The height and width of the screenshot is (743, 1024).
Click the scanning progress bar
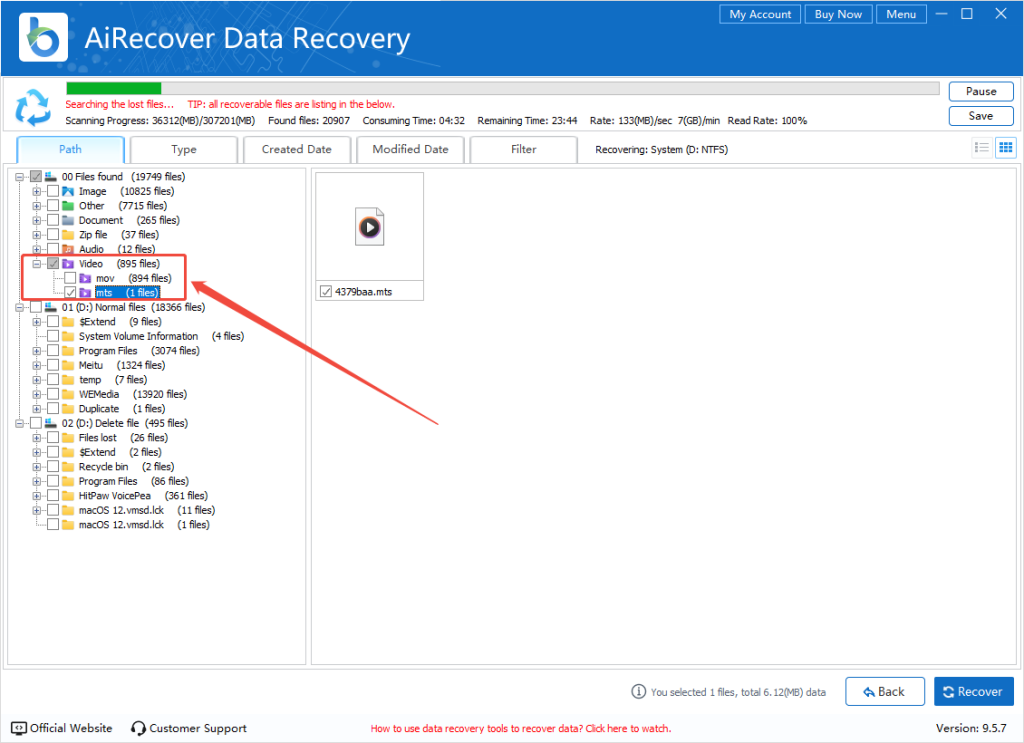500,87
